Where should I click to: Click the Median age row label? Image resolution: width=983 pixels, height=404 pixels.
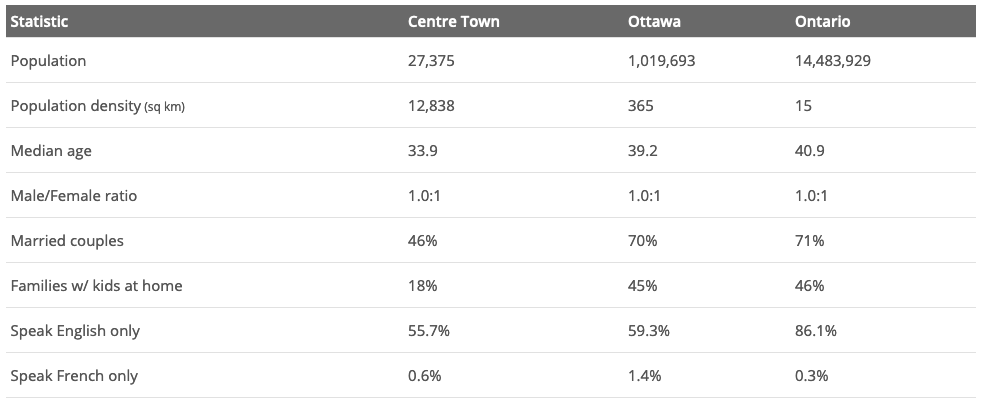(50, 151)
